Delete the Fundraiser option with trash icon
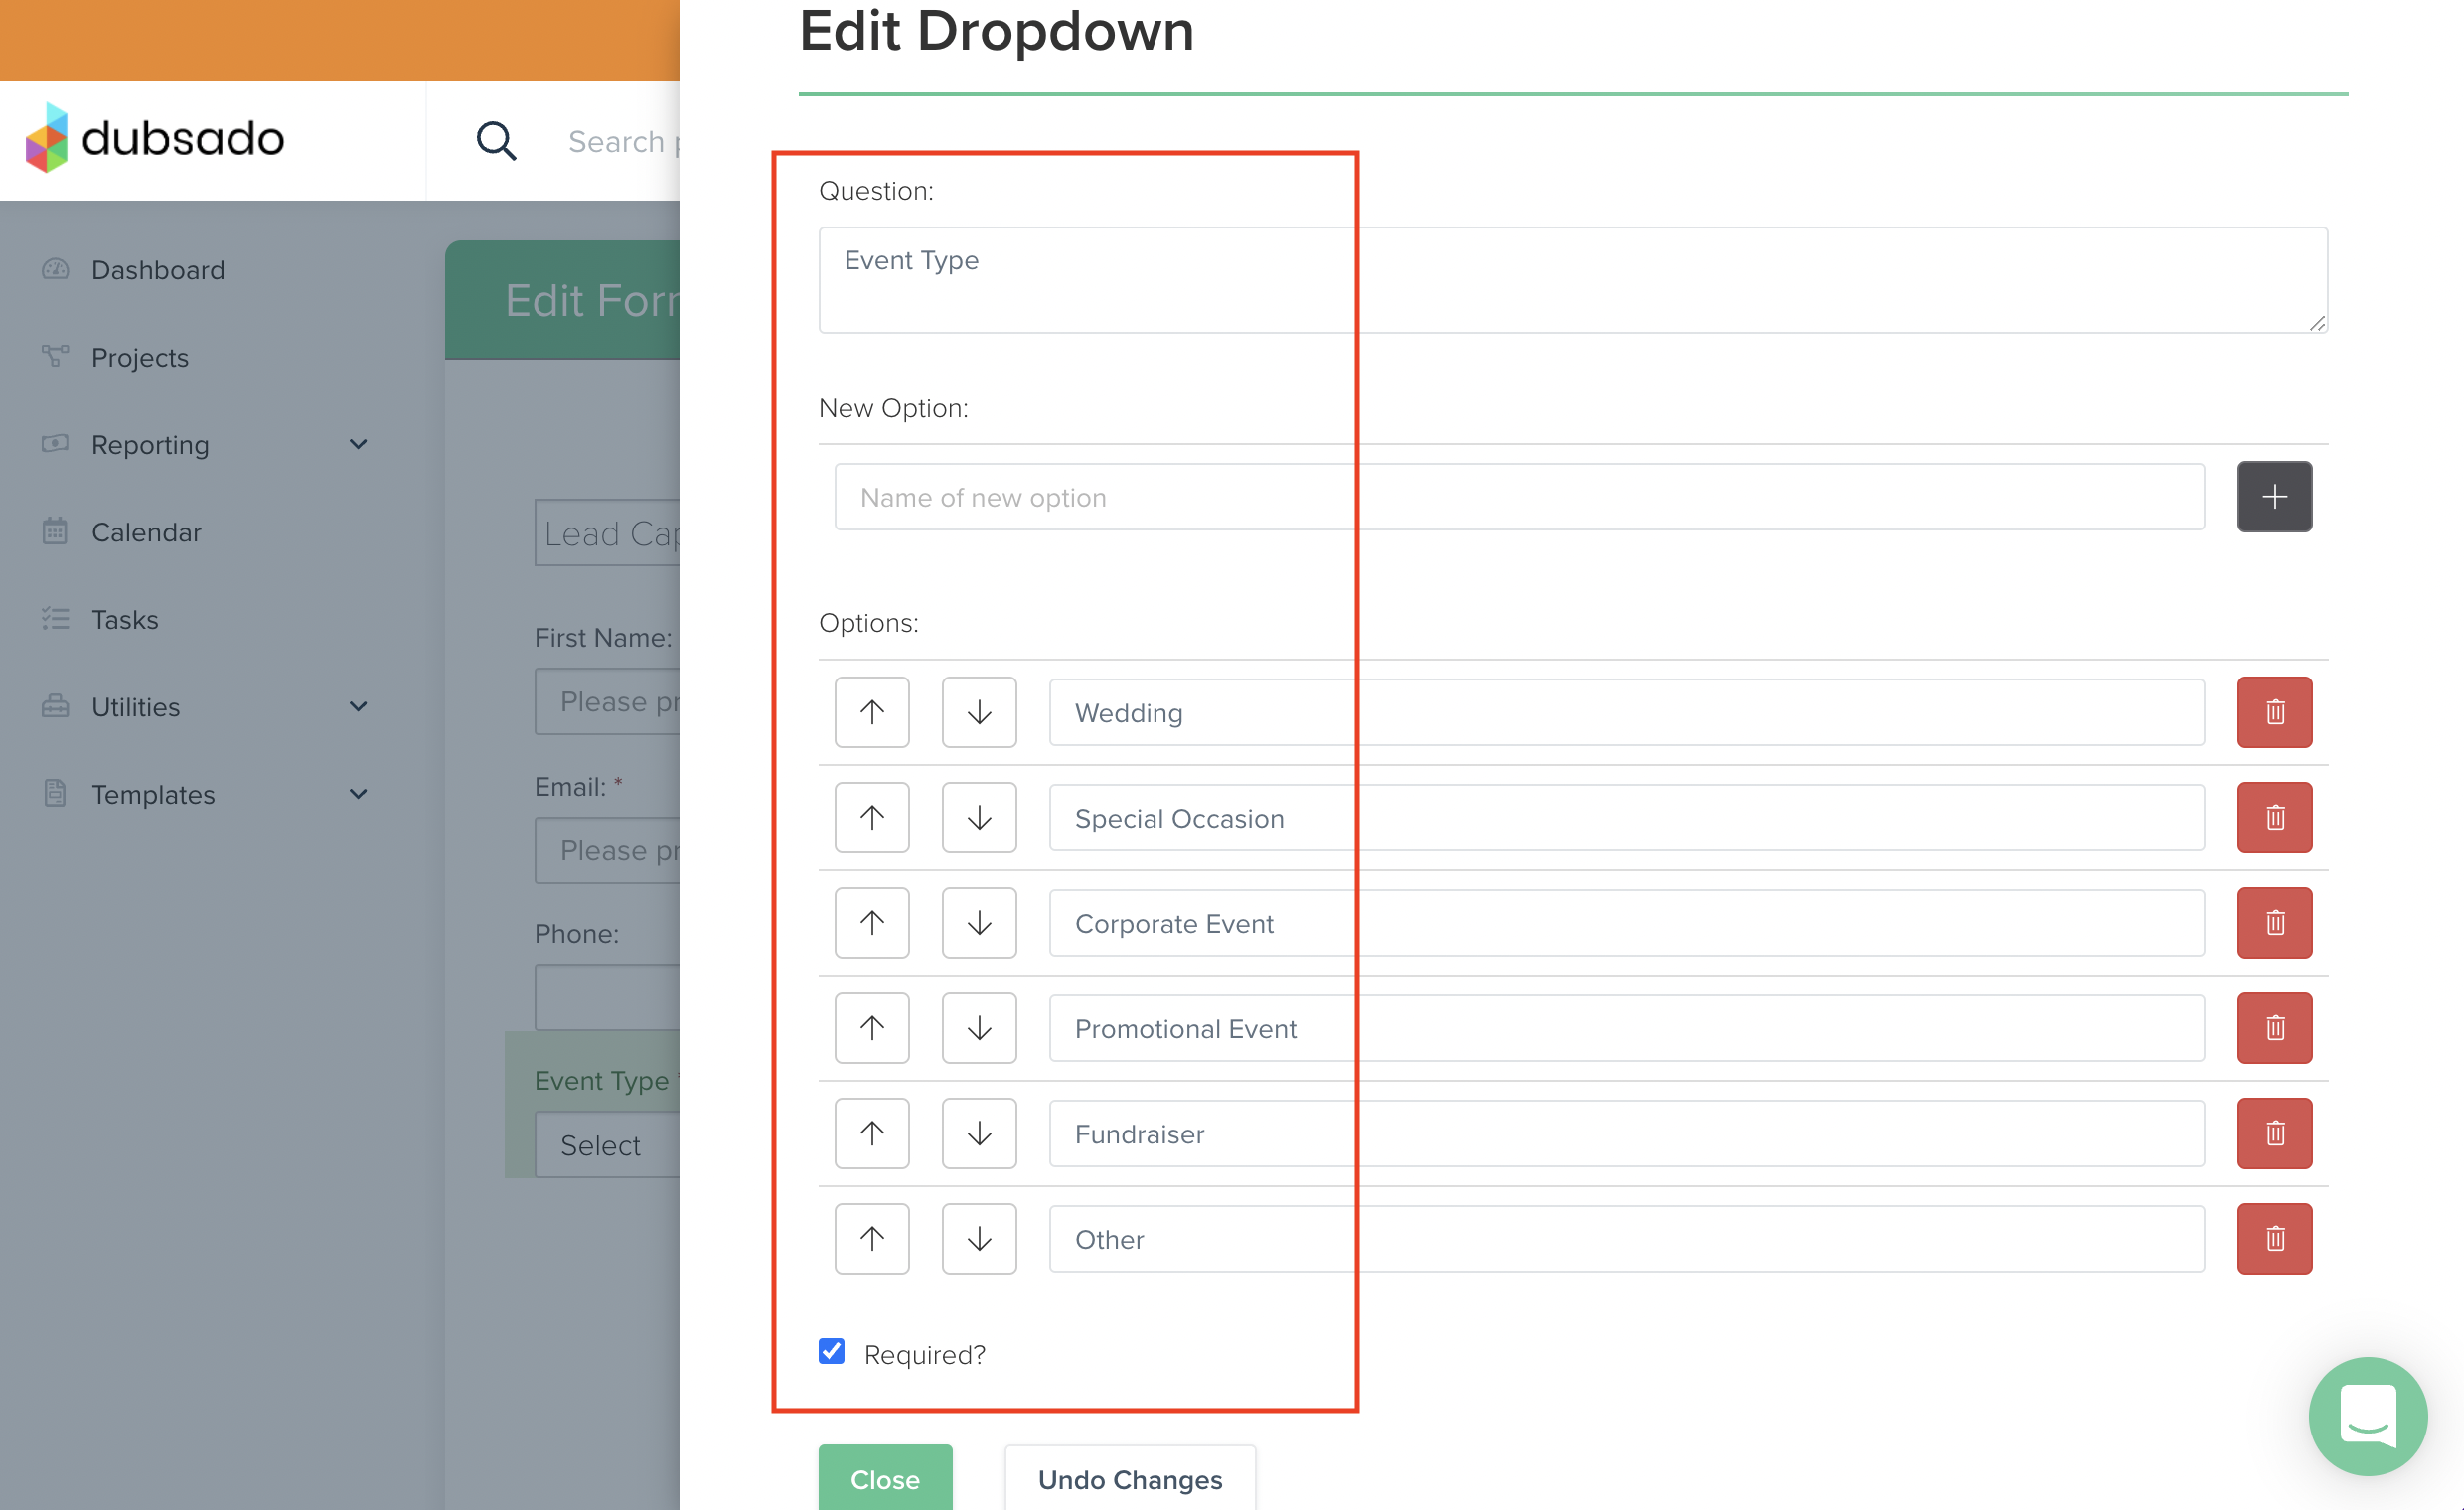The height and width of the screenshot is (1510, 2464). point(2273,1133)
